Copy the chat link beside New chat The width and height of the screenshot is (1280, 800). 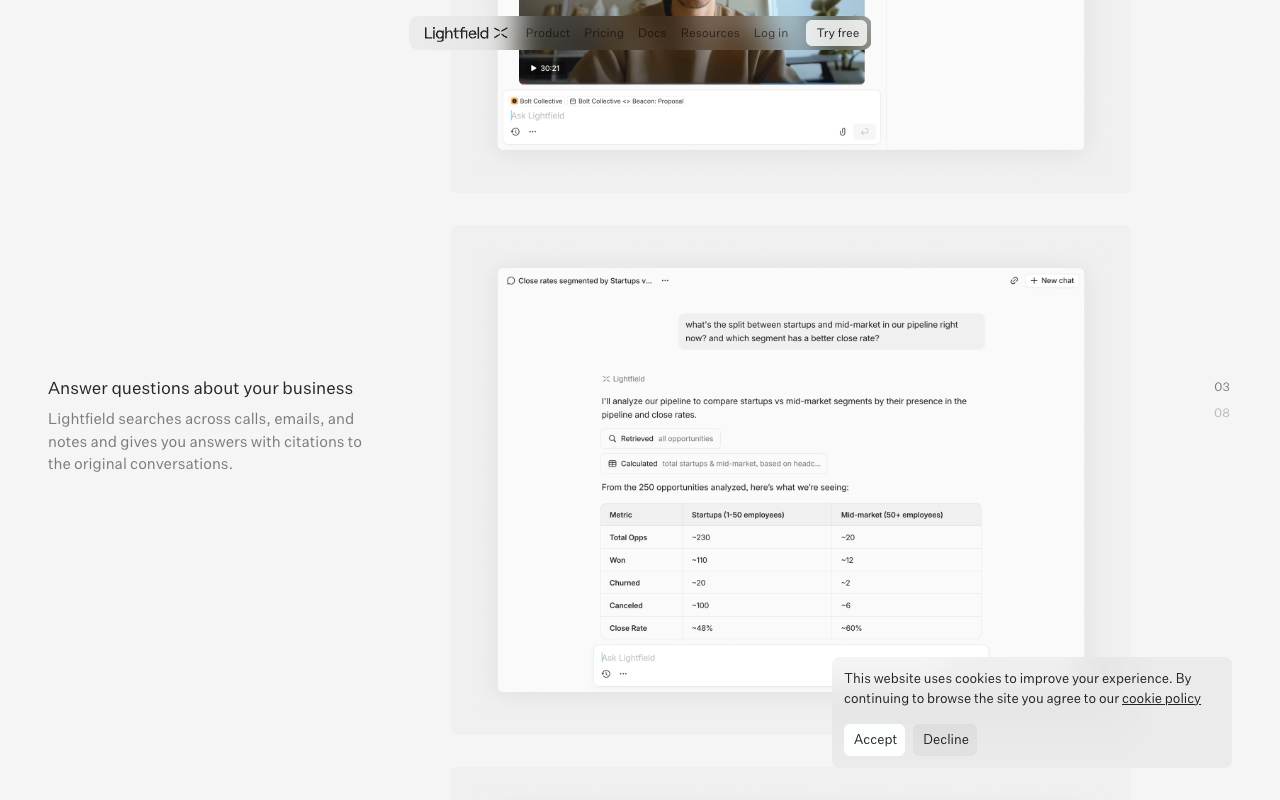click(x=1014, y=281)
